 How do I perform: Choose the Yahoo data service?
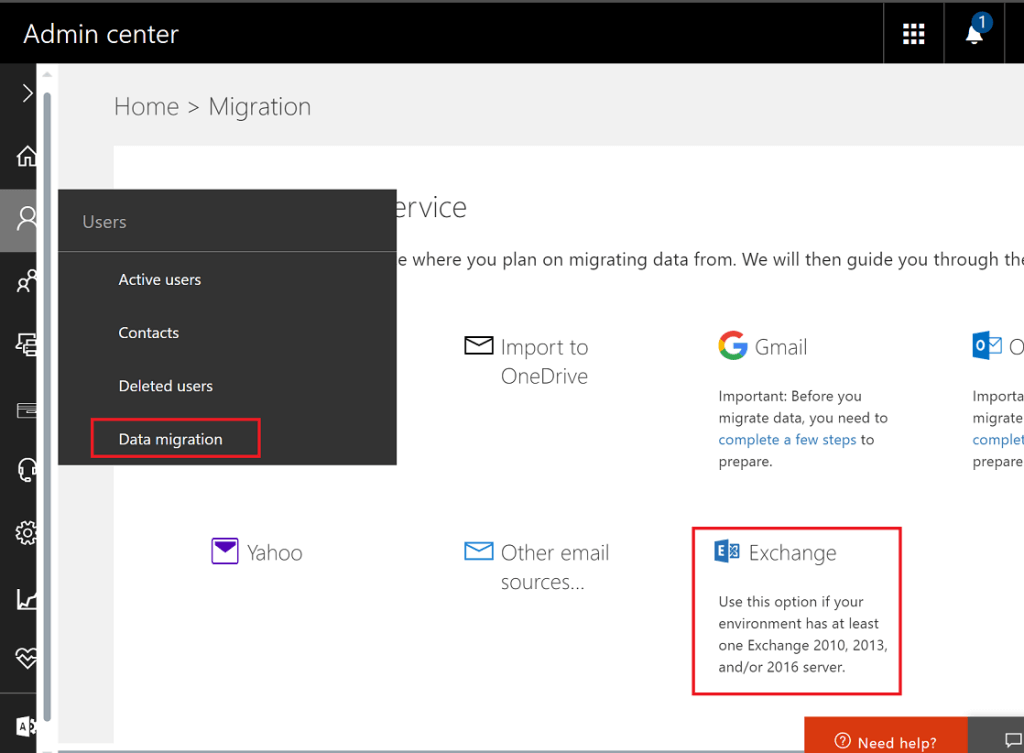(274, 553)
